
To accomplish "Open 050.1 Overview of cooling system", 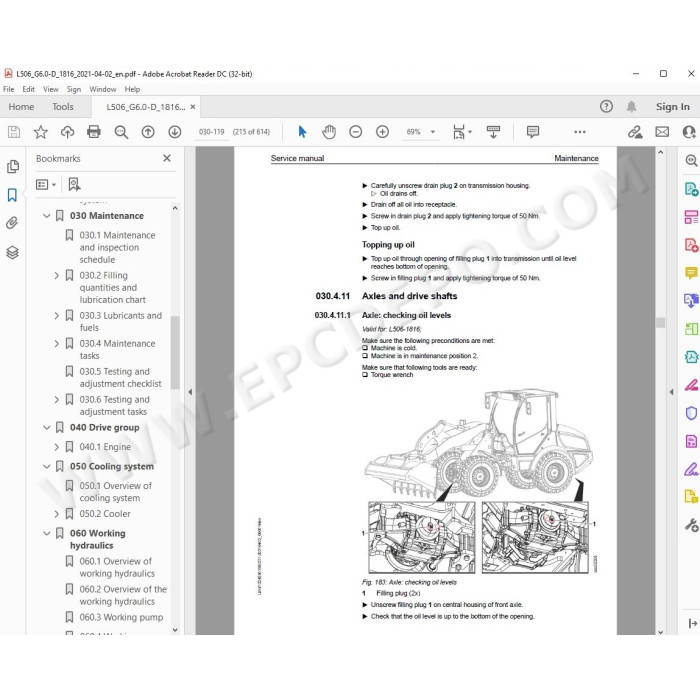I will click(116, 492).
